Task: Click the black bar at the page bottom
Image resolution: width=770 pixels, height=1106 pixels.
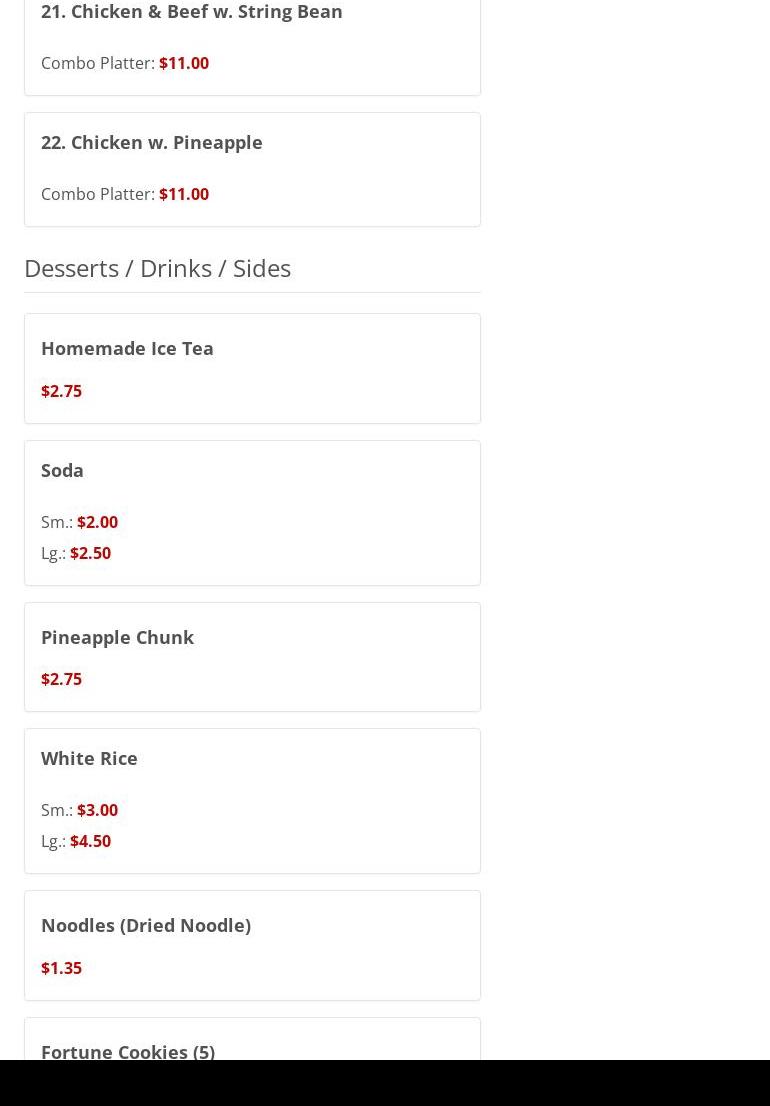Action: pyautogui.click(x=385, y=1083)
